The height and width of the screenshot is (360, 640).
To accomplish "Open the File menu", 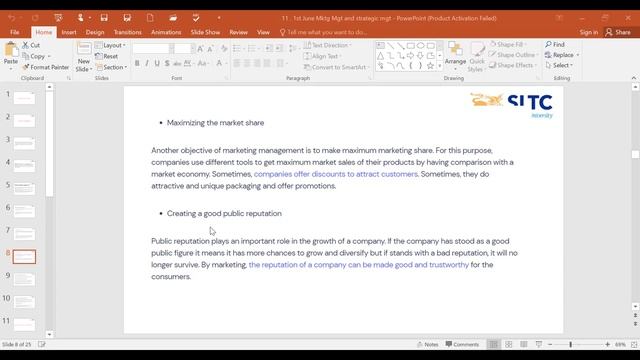I will click(x=15, y=32).
